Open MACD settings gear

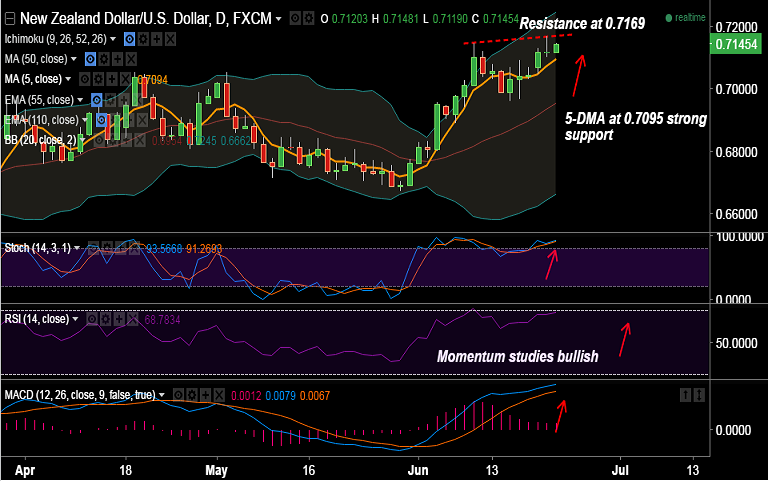192,395
